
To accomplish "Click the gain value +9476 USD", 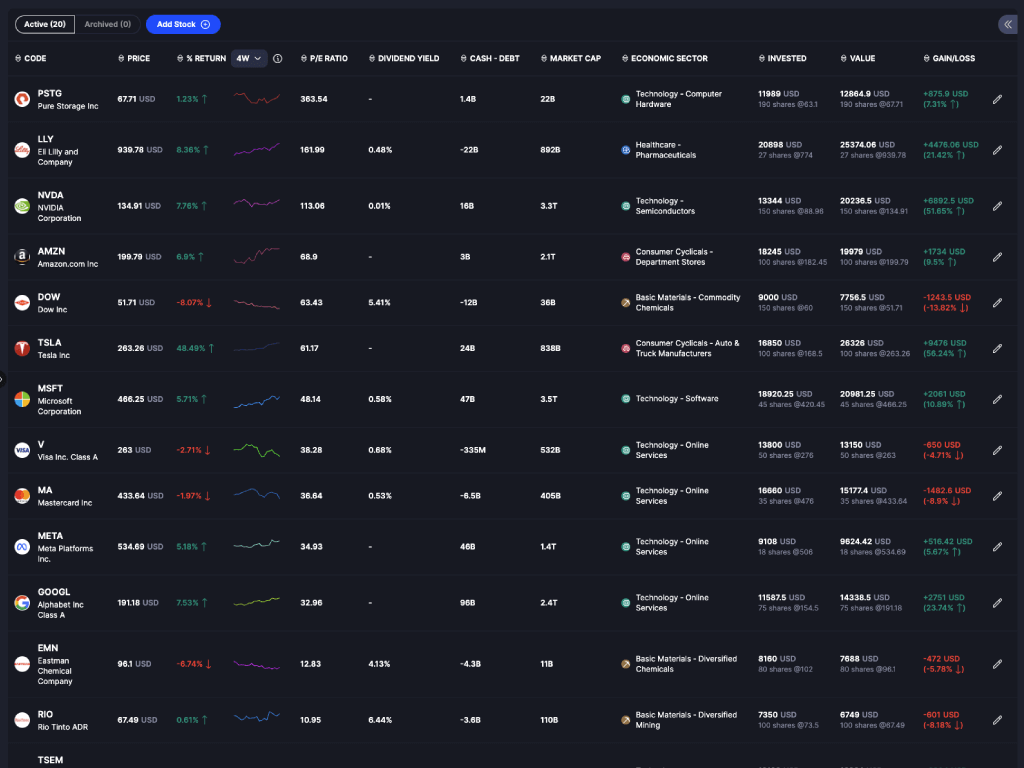I will (944, 344).
